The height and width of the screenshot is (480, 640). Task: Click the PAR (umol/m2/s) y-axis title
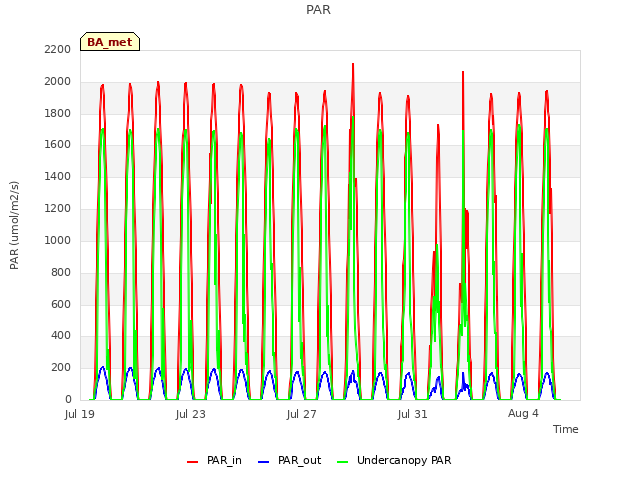click(x=14, y=225)
